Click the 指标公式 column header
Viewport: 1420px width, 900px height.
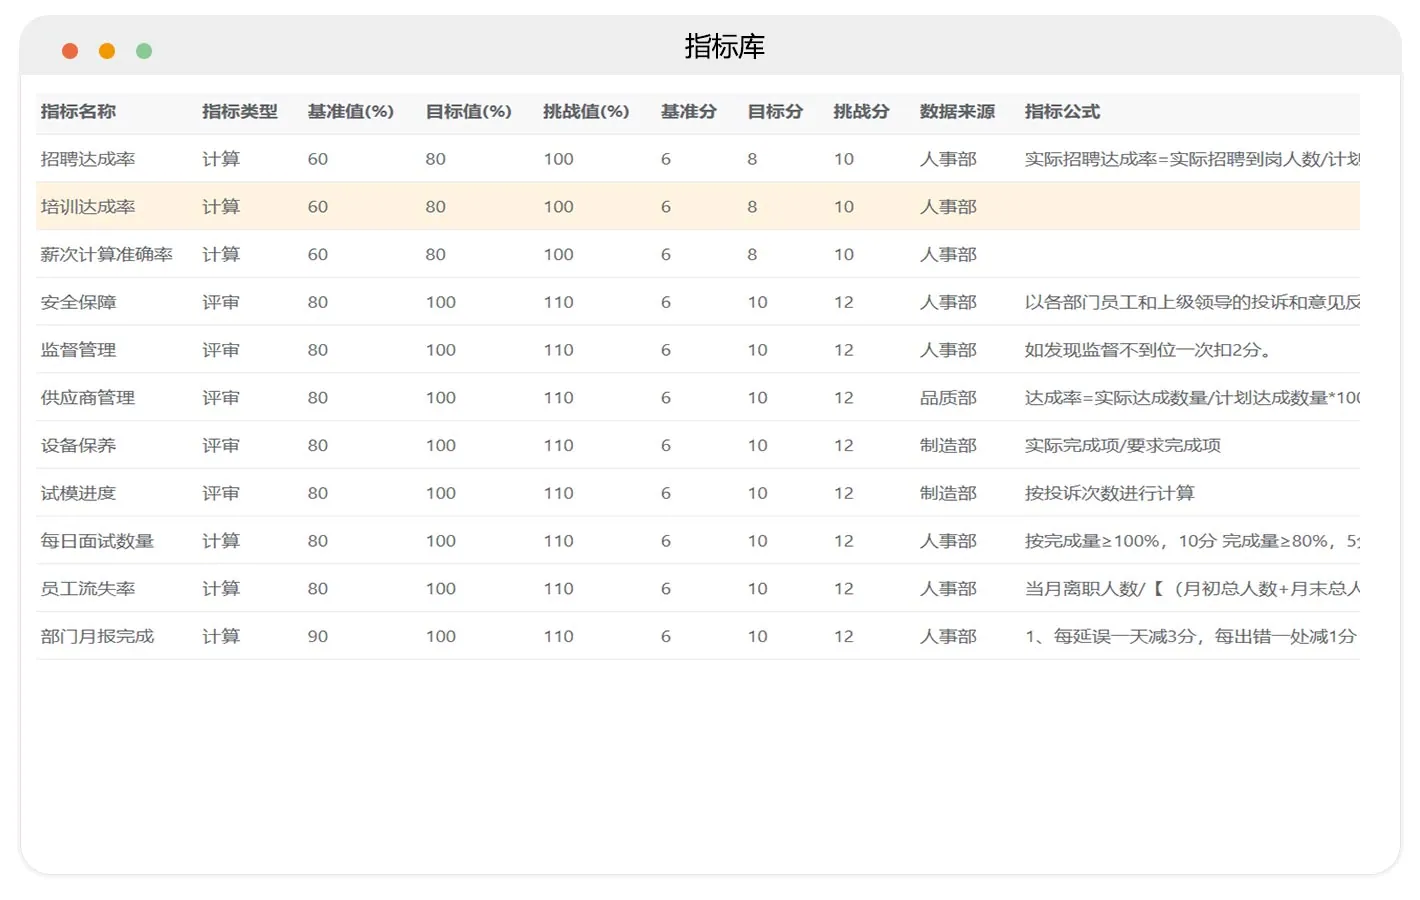coord(1063,112)
